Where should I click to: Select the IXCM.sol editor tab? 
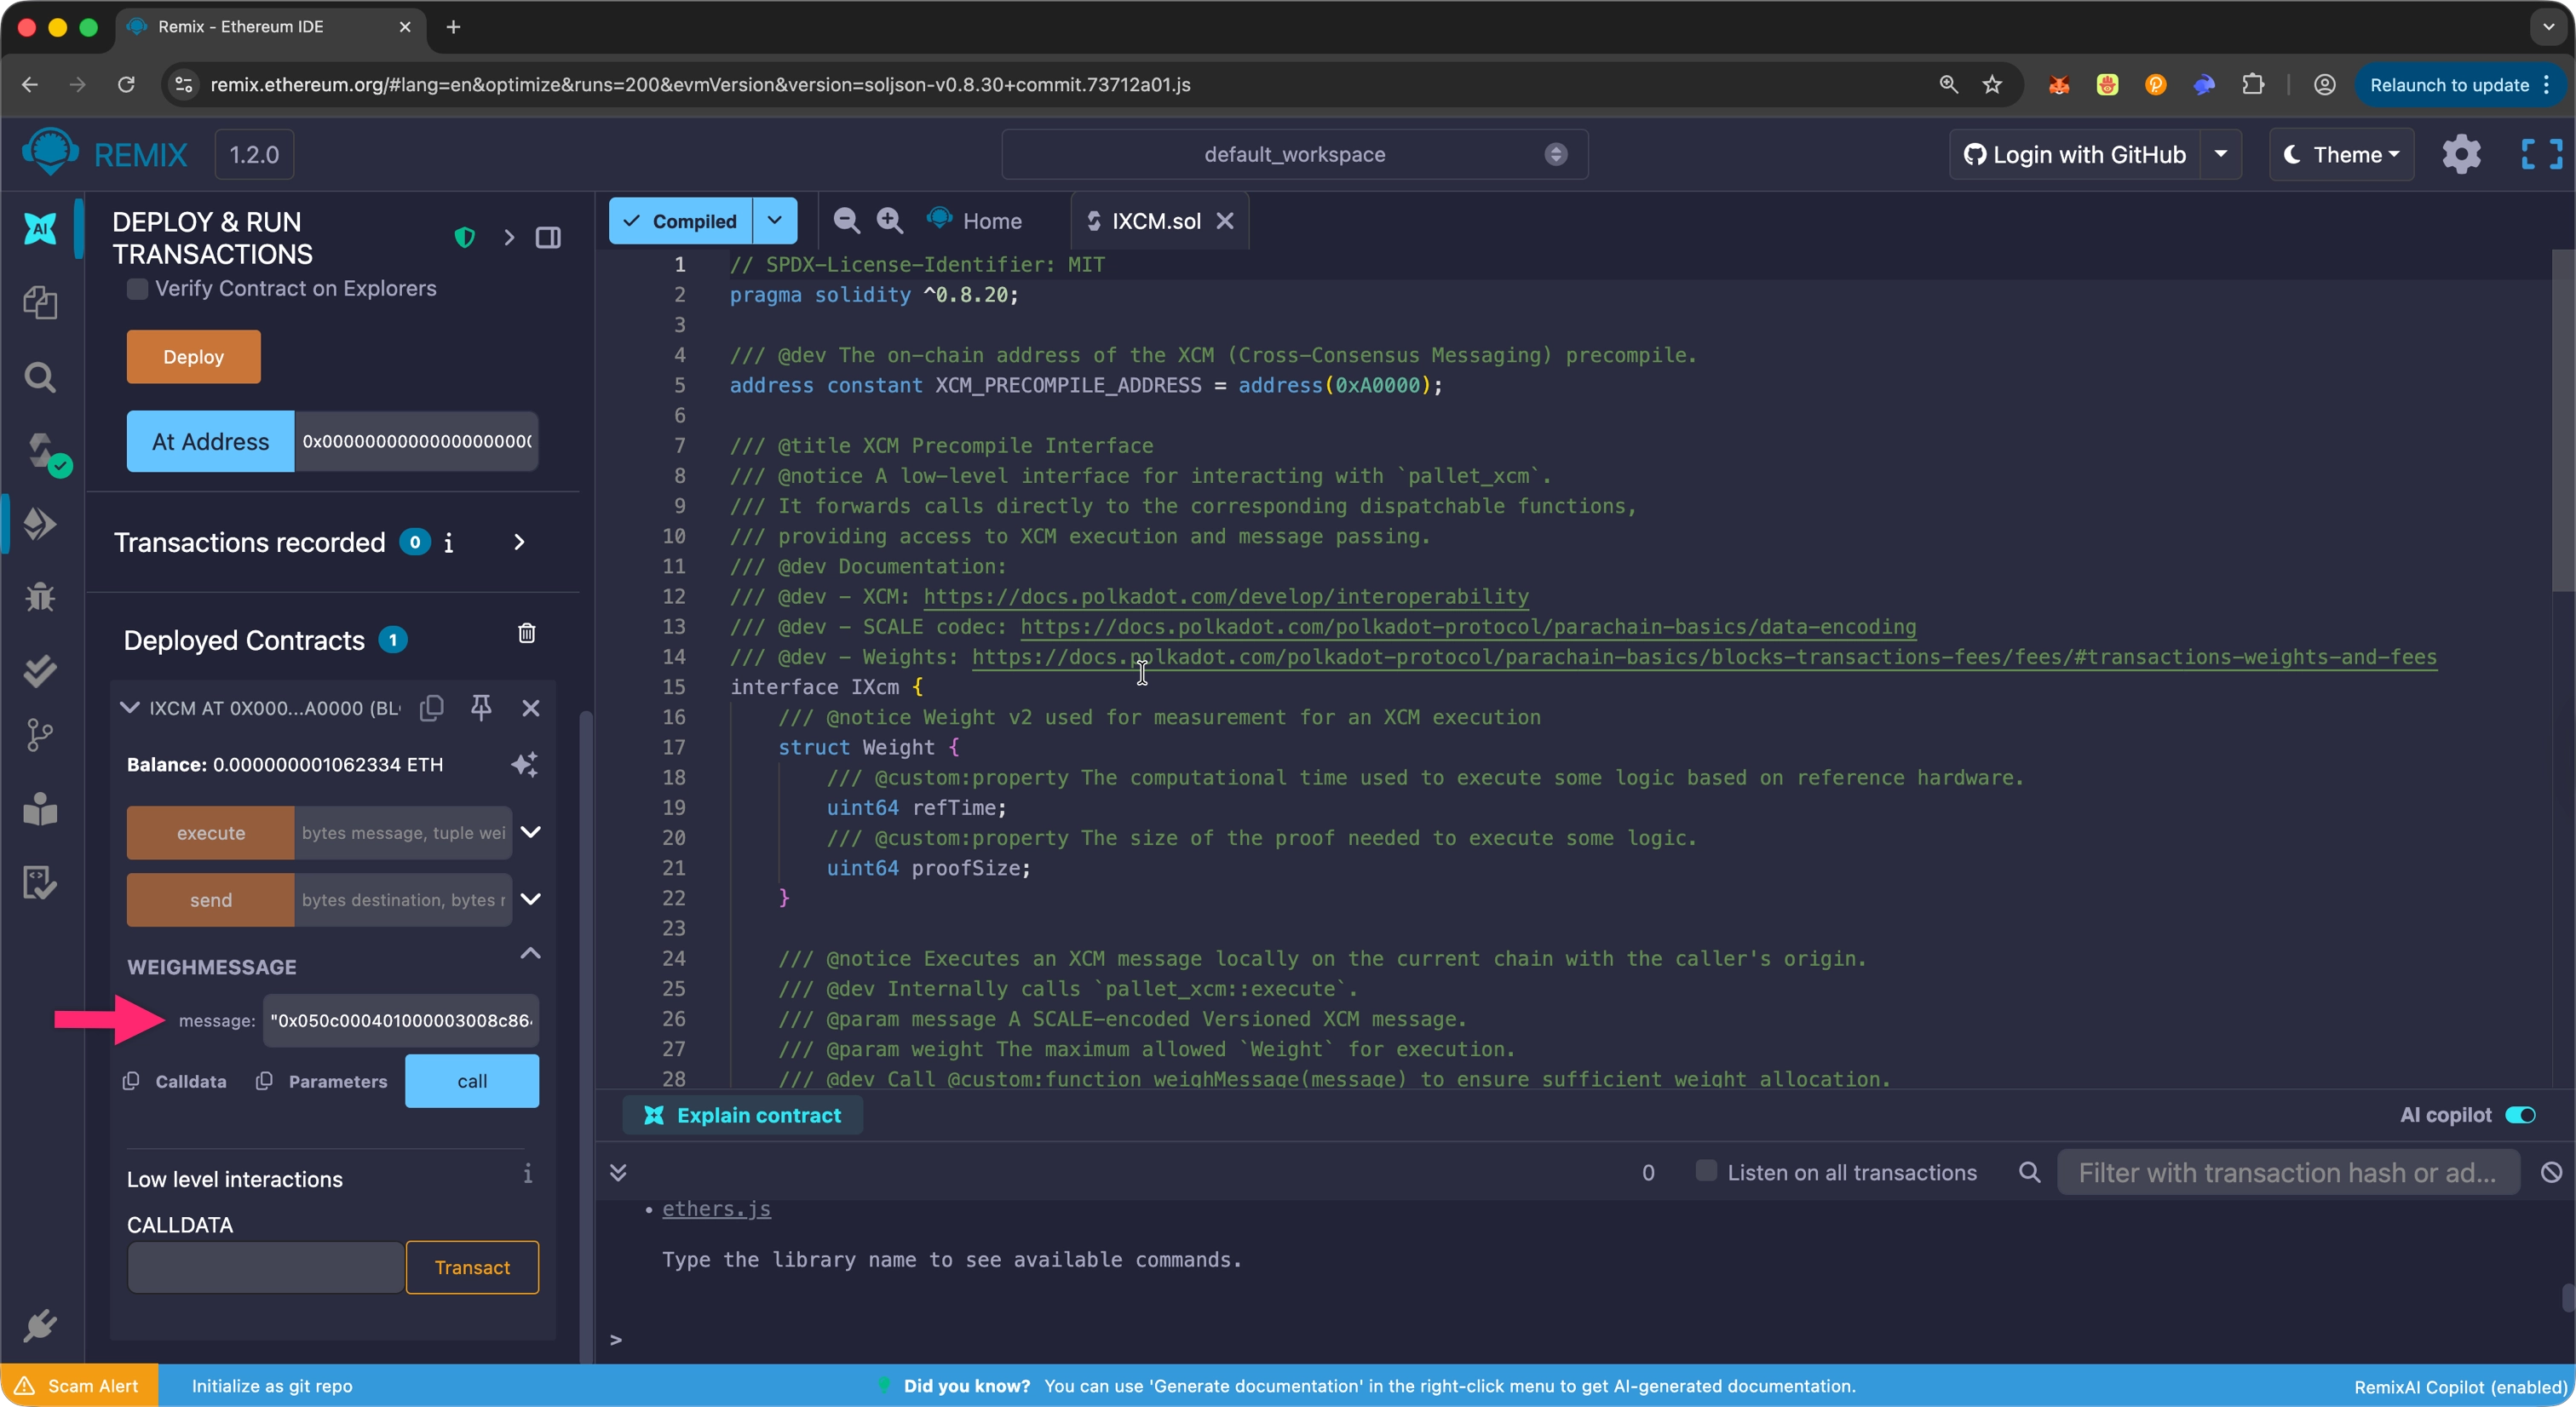coord(1155,221)
